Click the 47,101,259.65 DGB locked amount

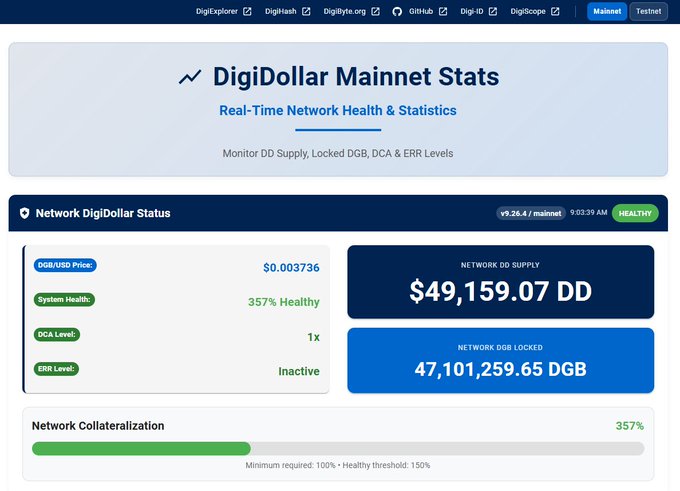[x=500, y=370]
